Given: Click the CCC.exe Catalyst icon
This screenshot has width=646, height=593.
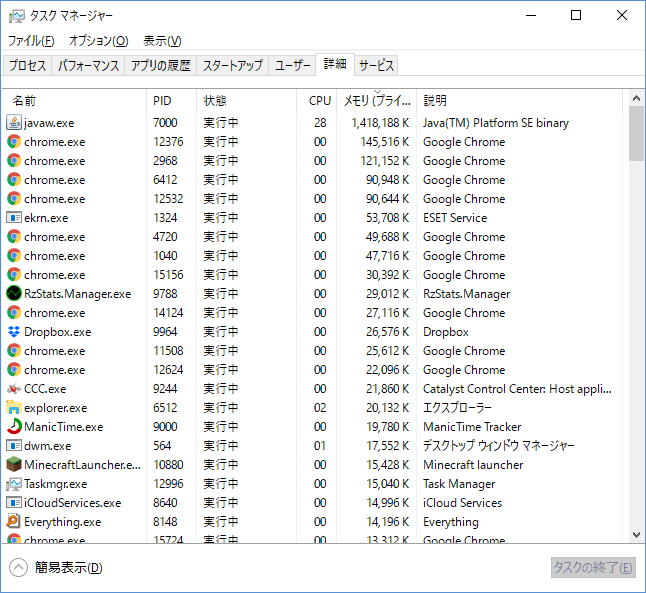Looking at the screenshot, I should pyautogui.click(x=14, y=389).
